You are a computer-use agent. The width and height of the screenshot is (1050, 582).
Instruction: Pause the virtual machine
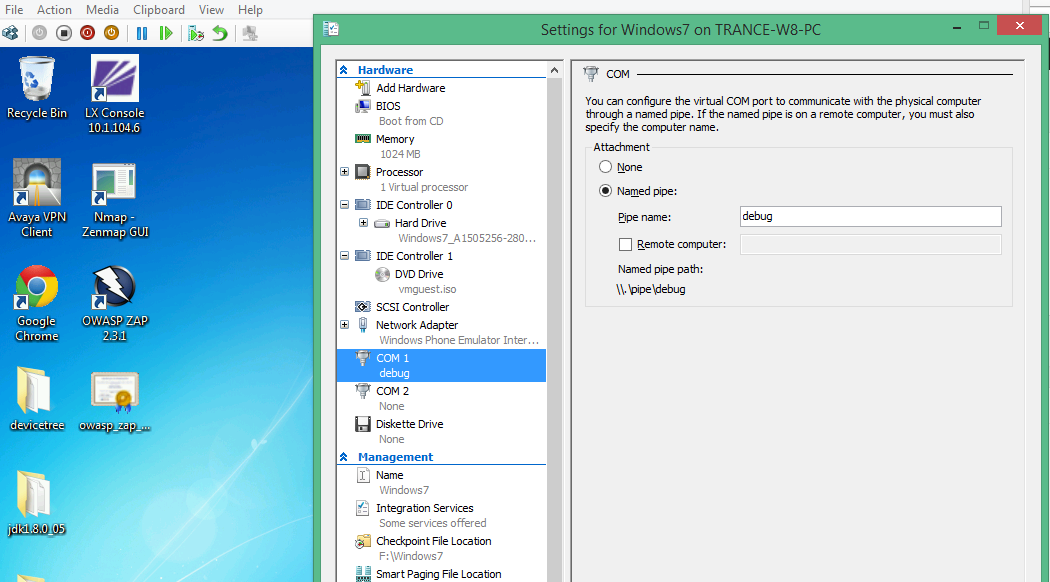142,33
